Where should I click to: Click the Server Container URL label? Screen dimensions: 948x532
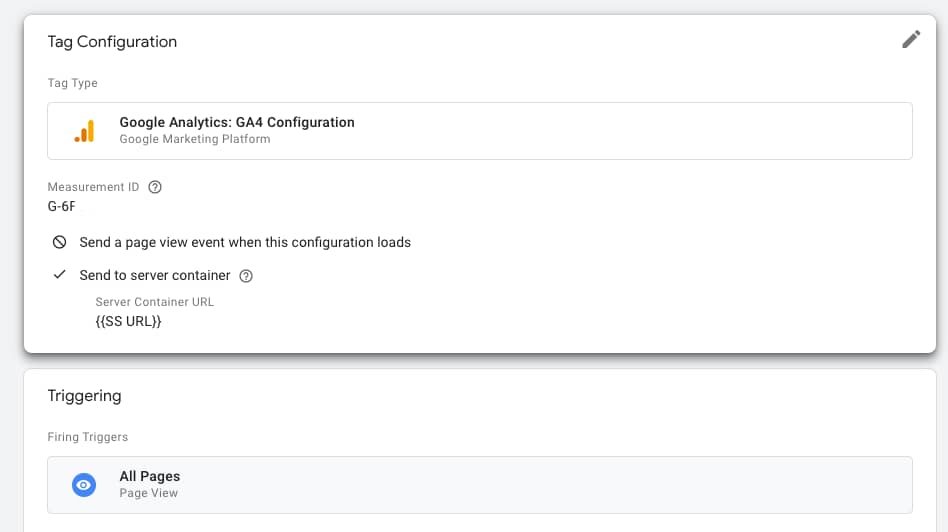[x=155, y=302]
